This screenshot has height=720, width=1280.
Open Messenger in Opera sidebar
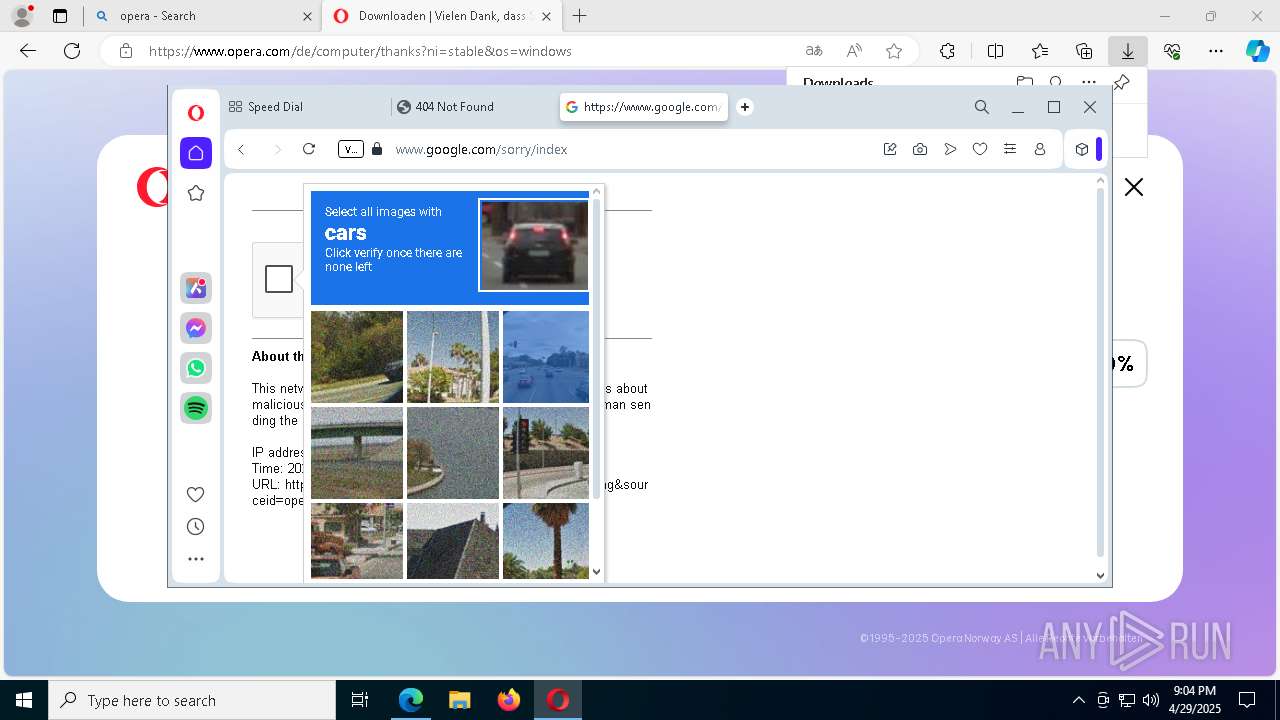tap(196, 328)
